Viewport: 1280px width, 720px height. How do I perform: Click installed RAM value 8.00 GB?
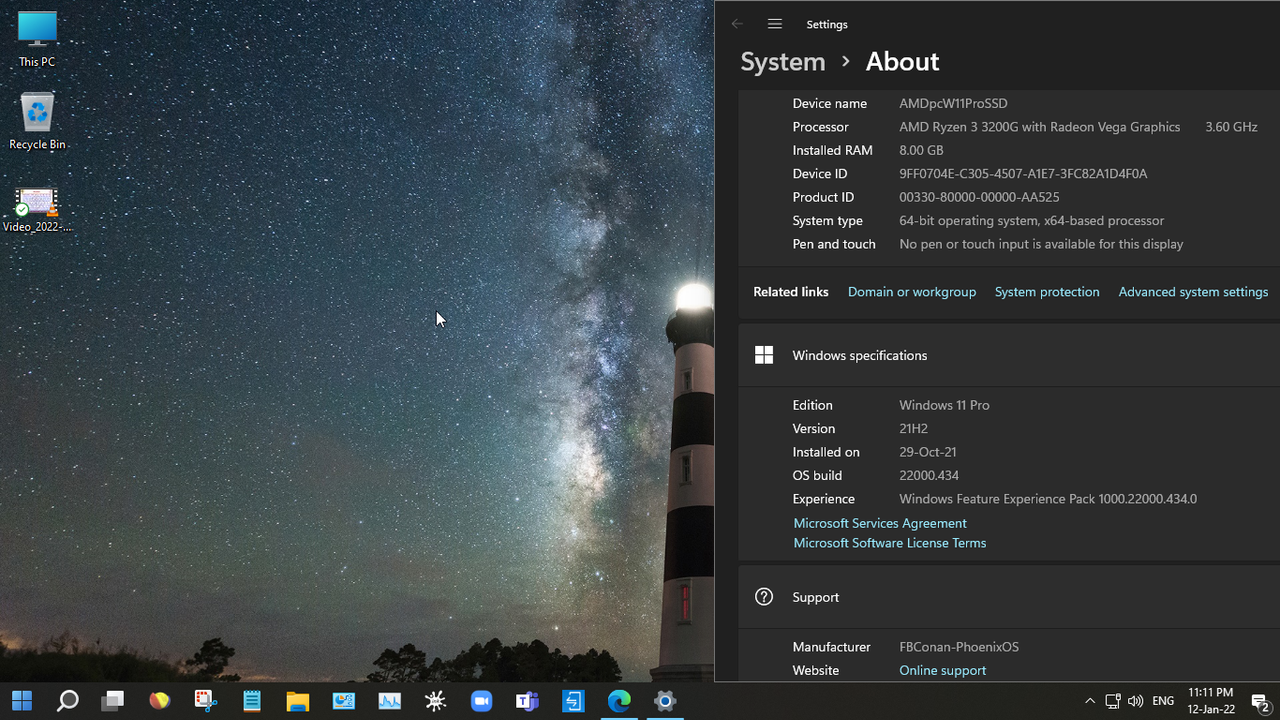tap(921, 150)
